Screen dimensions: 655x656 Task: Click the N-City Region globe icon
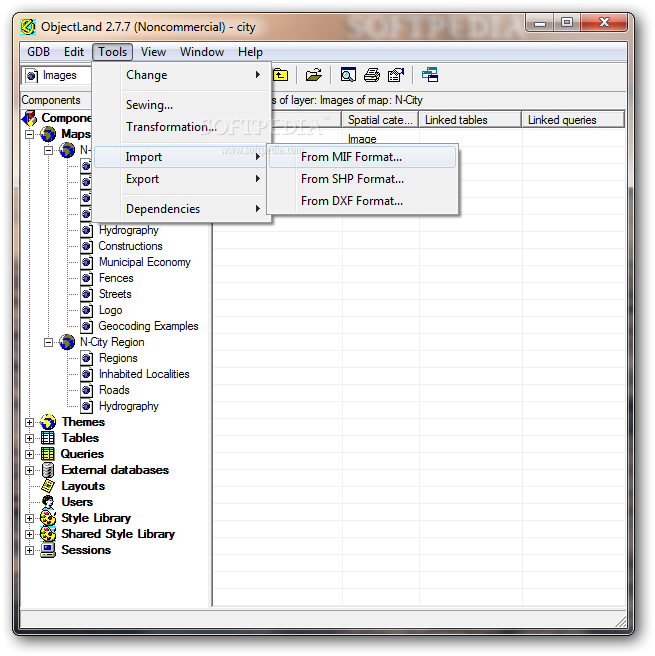[67, 342]
